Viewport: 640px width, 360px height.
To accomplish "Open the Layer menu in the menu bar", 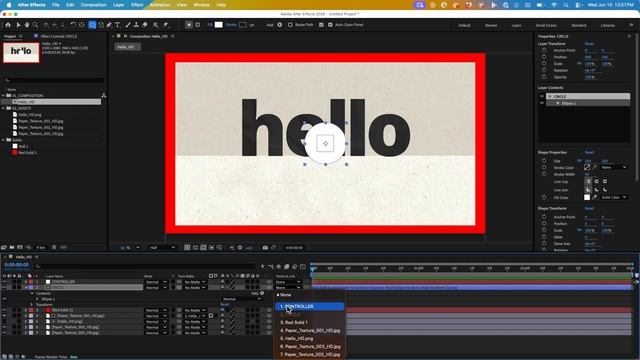I will [x=118, y=5].
